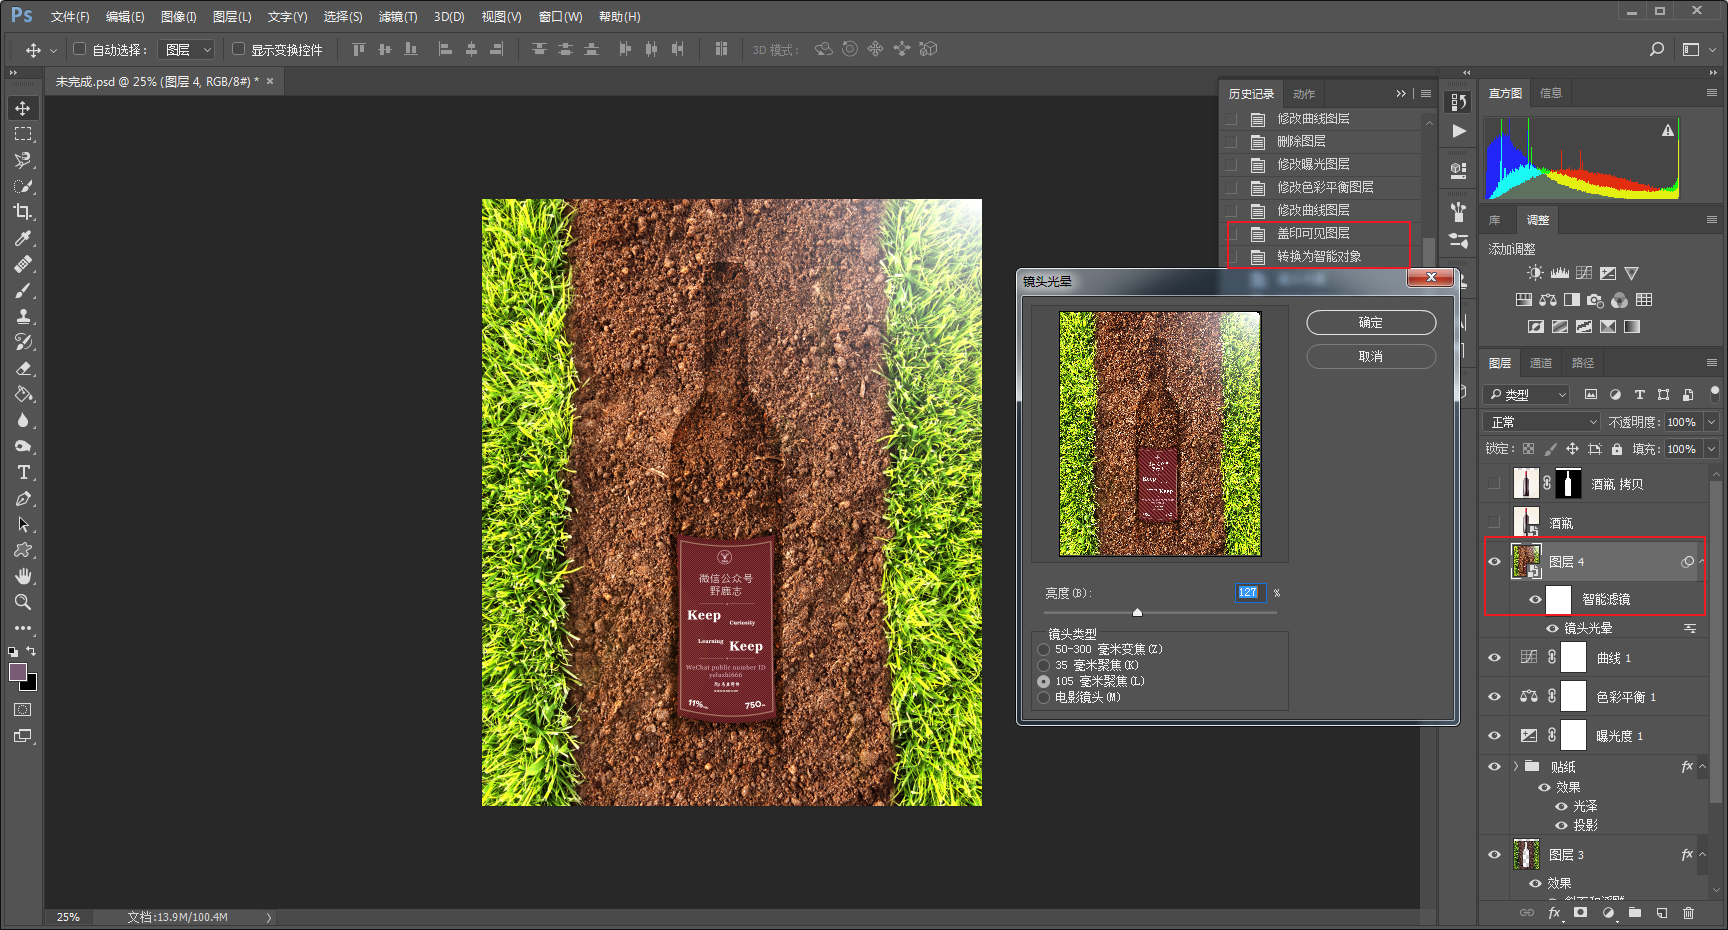Viewport: 1728px width, 930px height.
Task: Select the 50-300 毫米变焦 lens type
Action: click(1044, 650)
